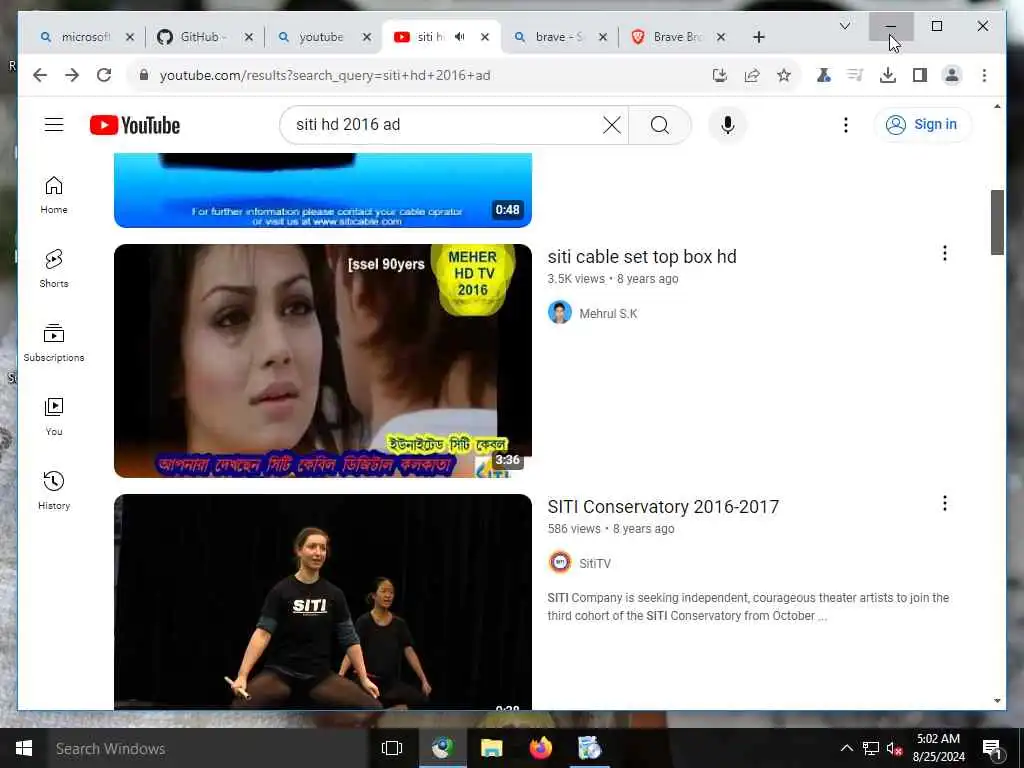Switch to the Brave Browser tab

tap(677, 37)
